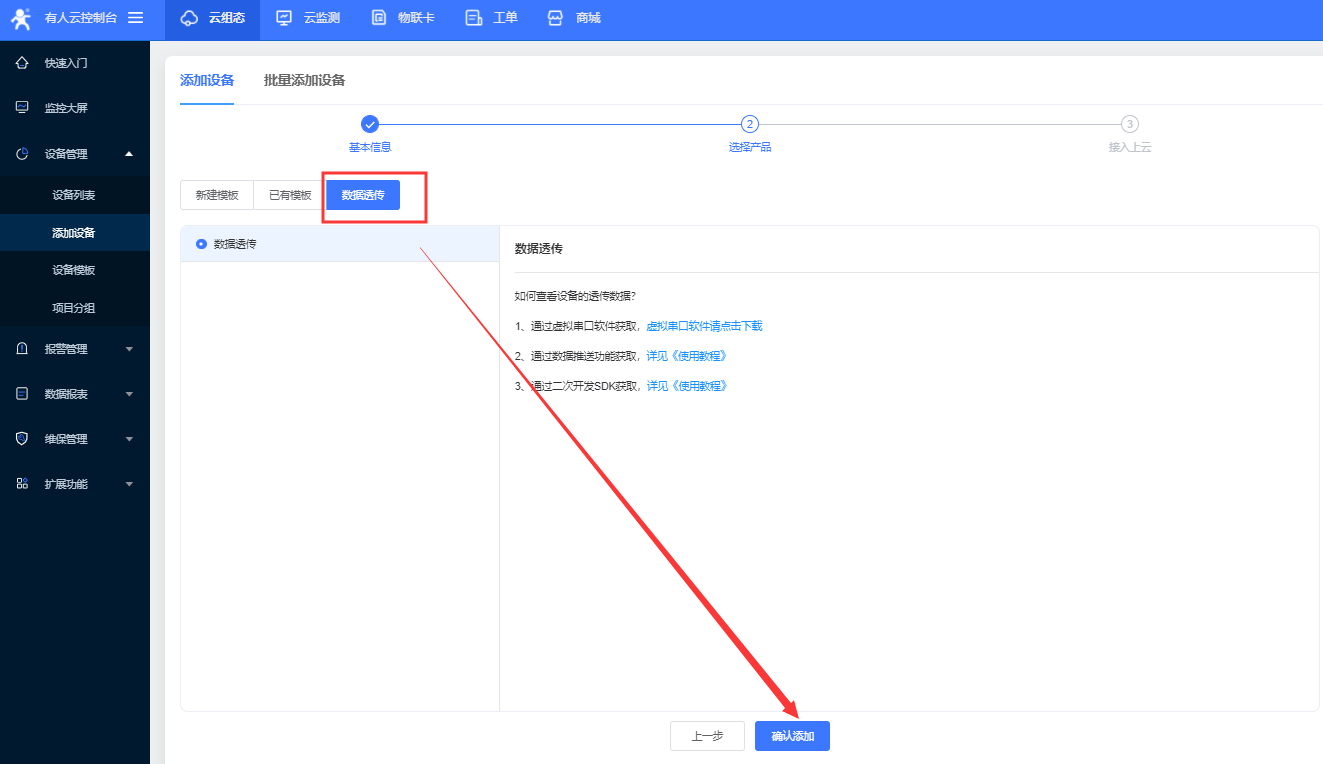
Task: Select the 已有模板 template tab
Action: [290, 195]
